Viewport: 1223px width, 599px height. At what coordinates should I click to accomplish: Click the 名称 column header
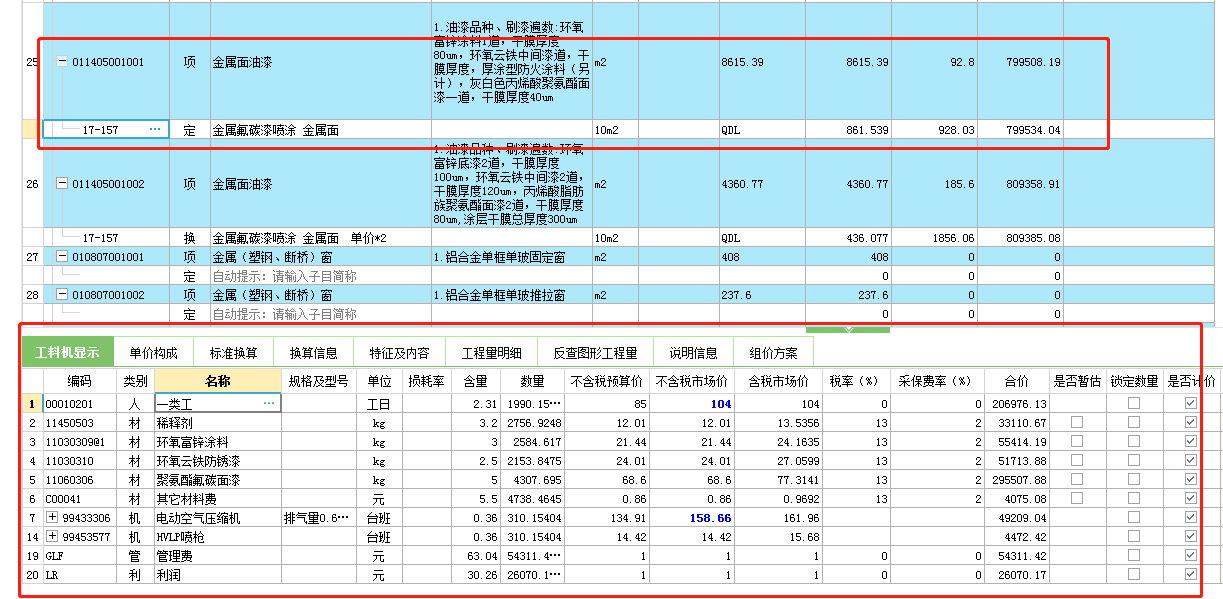[218, 381]
